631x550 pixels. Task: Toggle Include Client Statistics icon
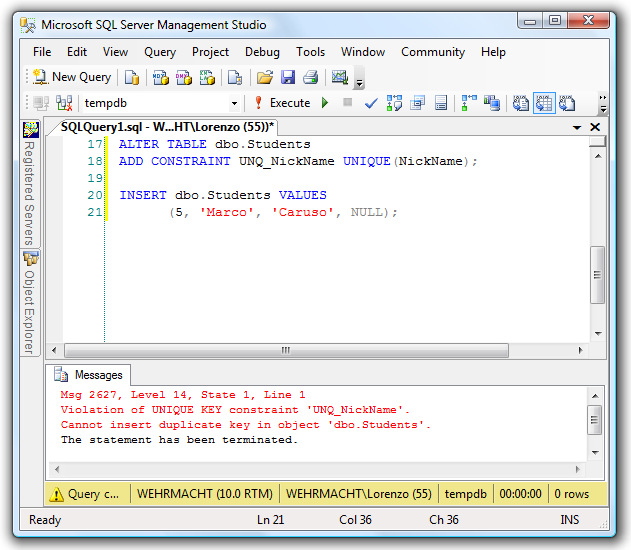pos(492,103)
